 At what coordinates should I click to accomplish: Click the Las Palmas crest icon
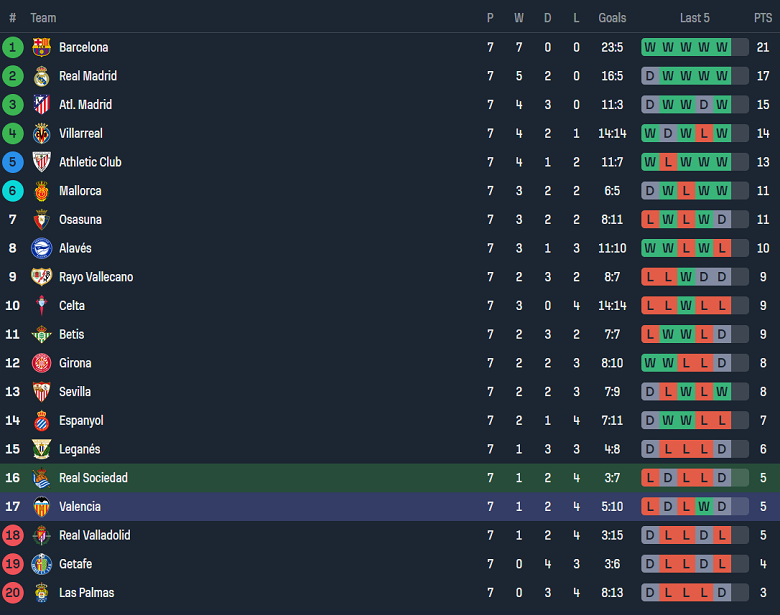(x=41, y=593)
